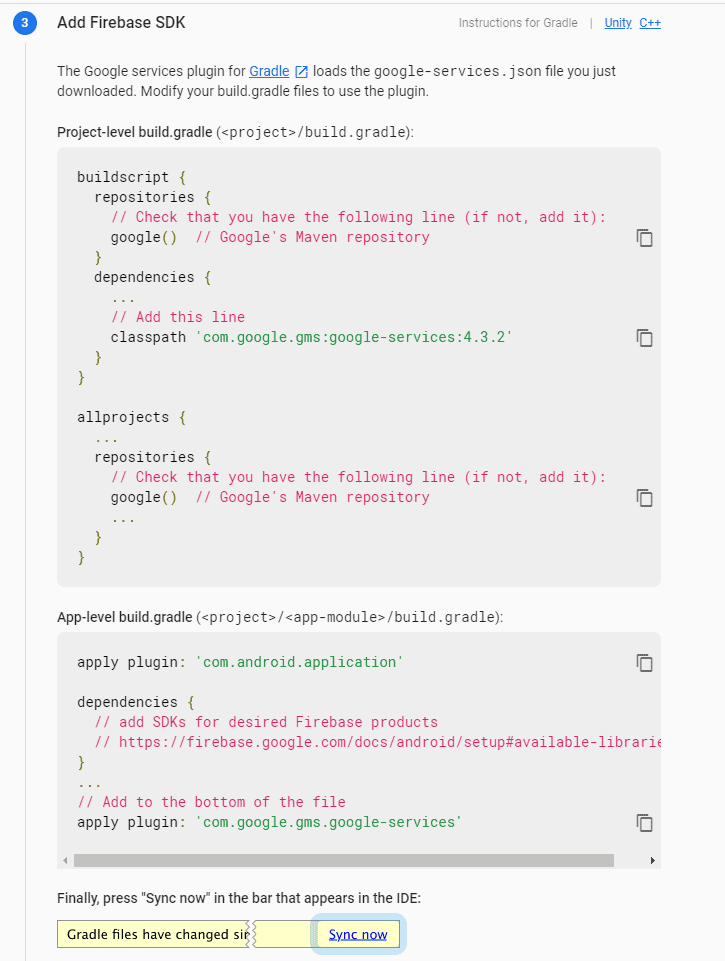Copy the 'com.android.application' plugin line
Screen dimensions: 725x961
644,663
